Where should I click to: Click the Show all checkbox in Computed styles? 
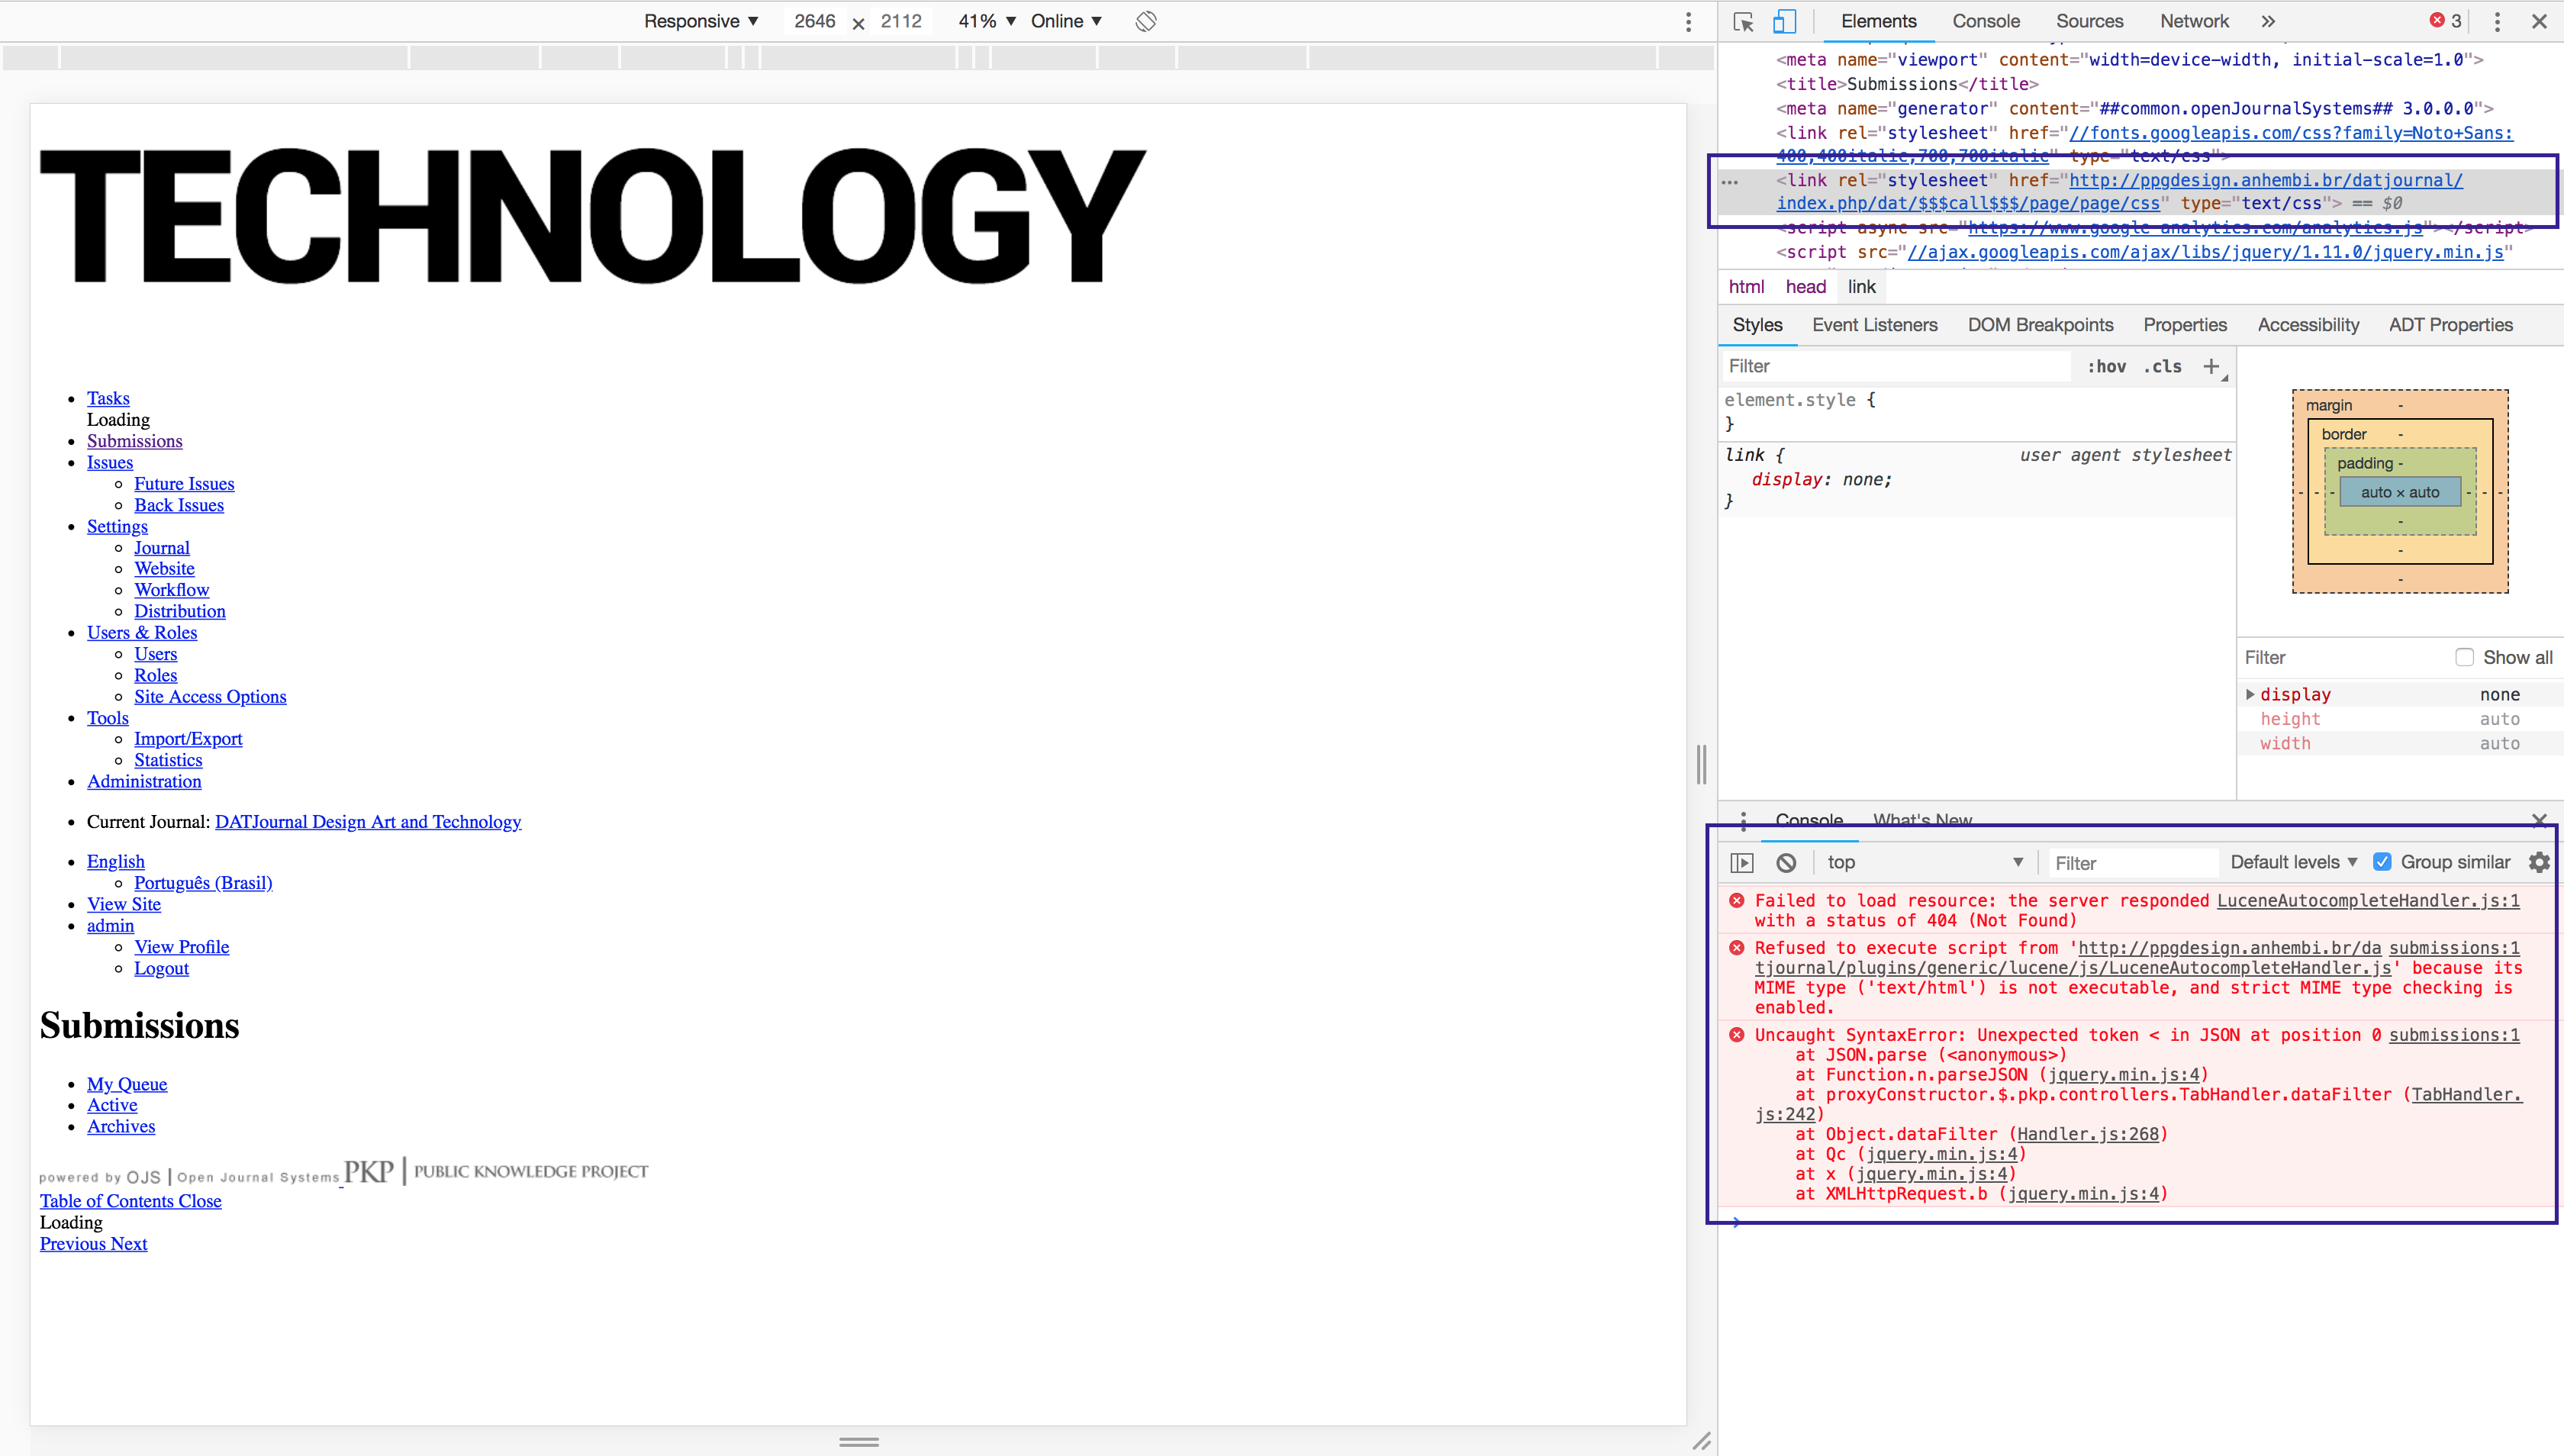pos(2463,659)
